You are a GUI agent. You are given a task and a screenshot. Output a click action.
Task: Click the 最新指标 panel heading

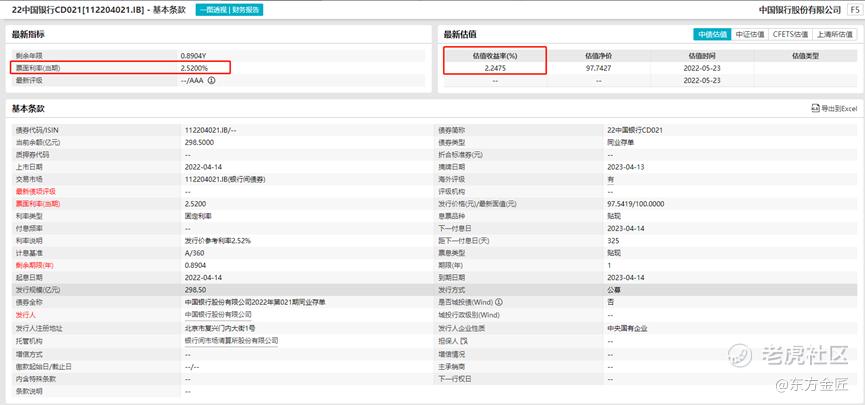point(28,34)
